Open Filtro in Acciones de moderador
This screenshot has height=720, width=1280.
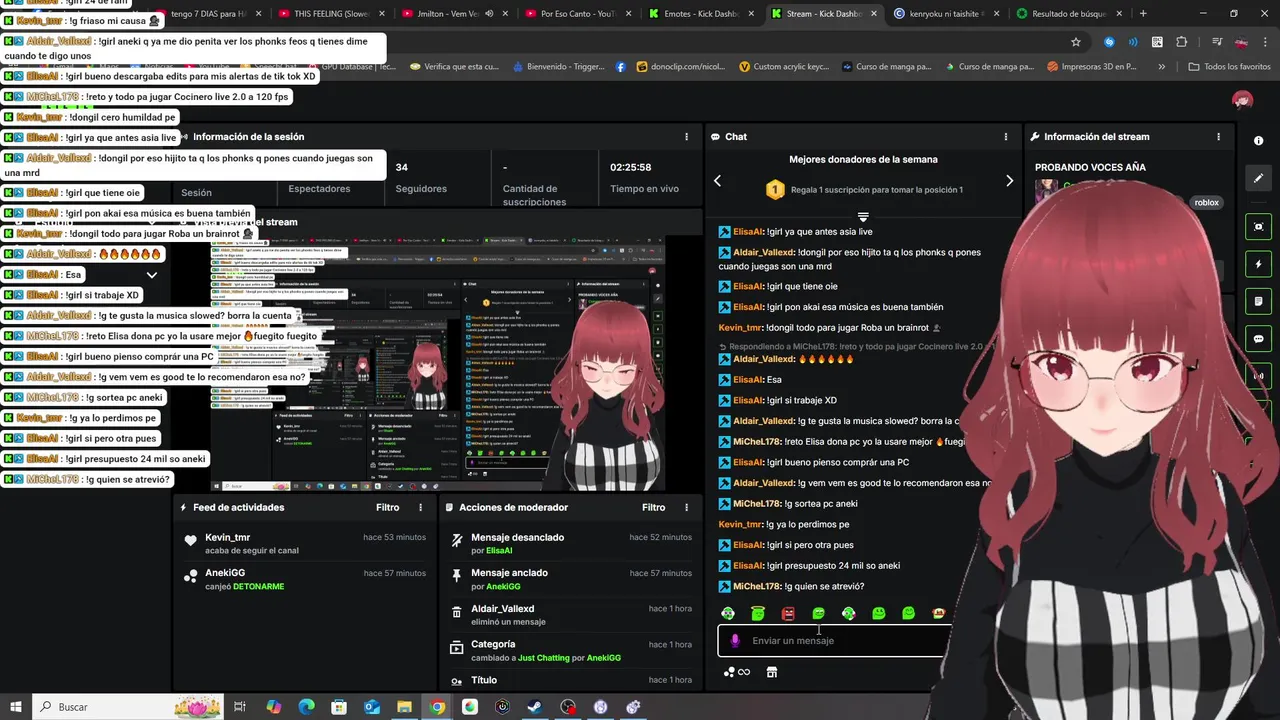coord(653,508)
